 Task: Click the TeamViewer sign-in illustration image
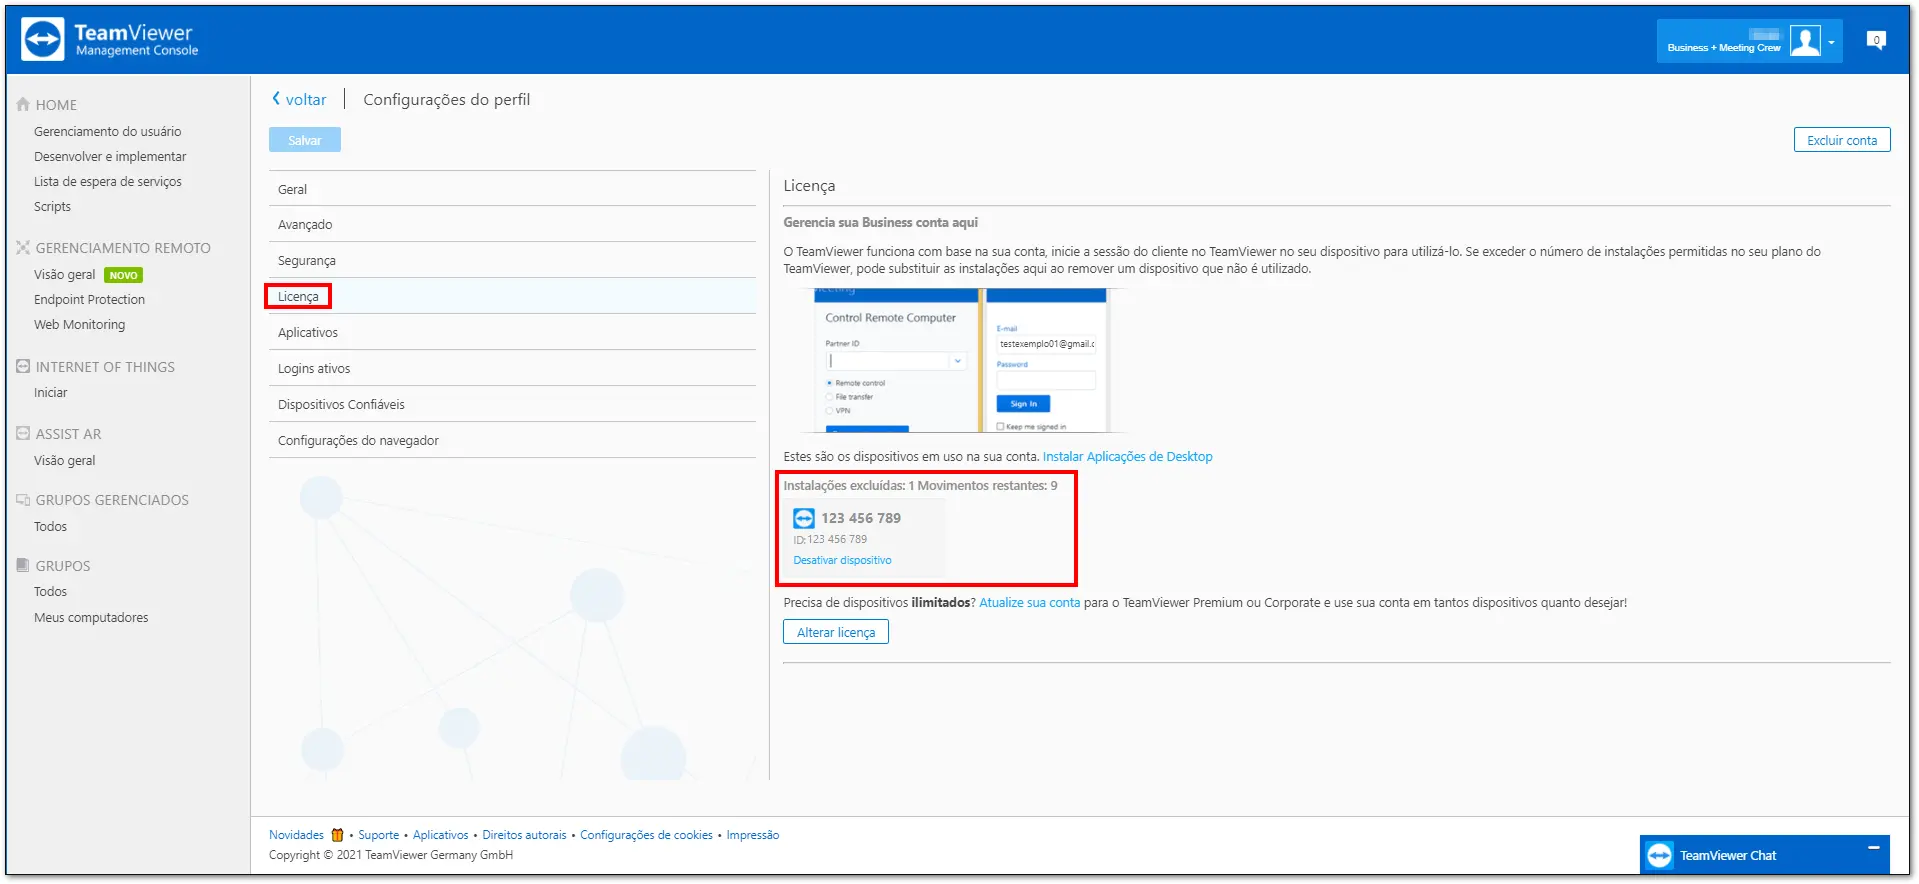pos(960,360)
